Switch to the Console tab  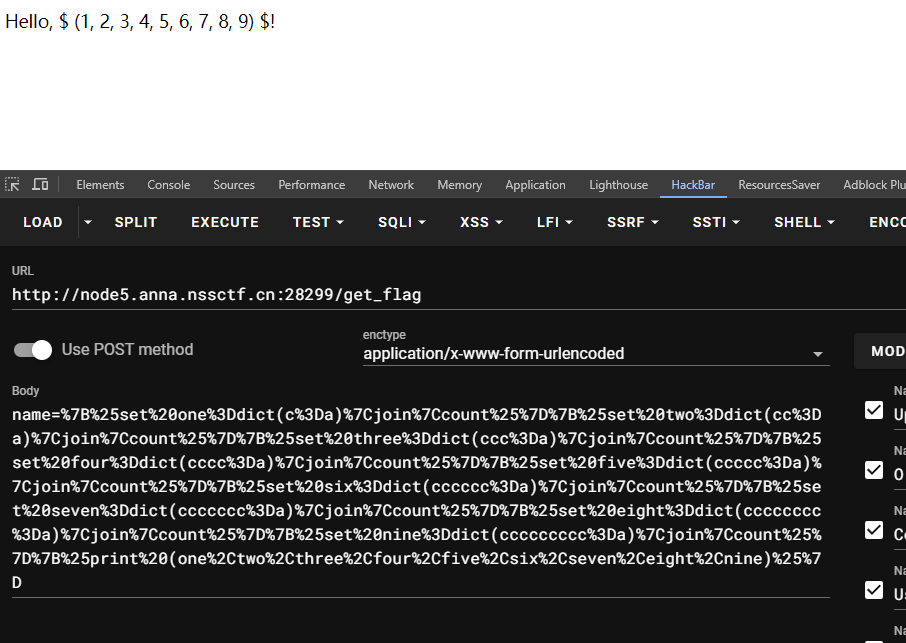169,185
